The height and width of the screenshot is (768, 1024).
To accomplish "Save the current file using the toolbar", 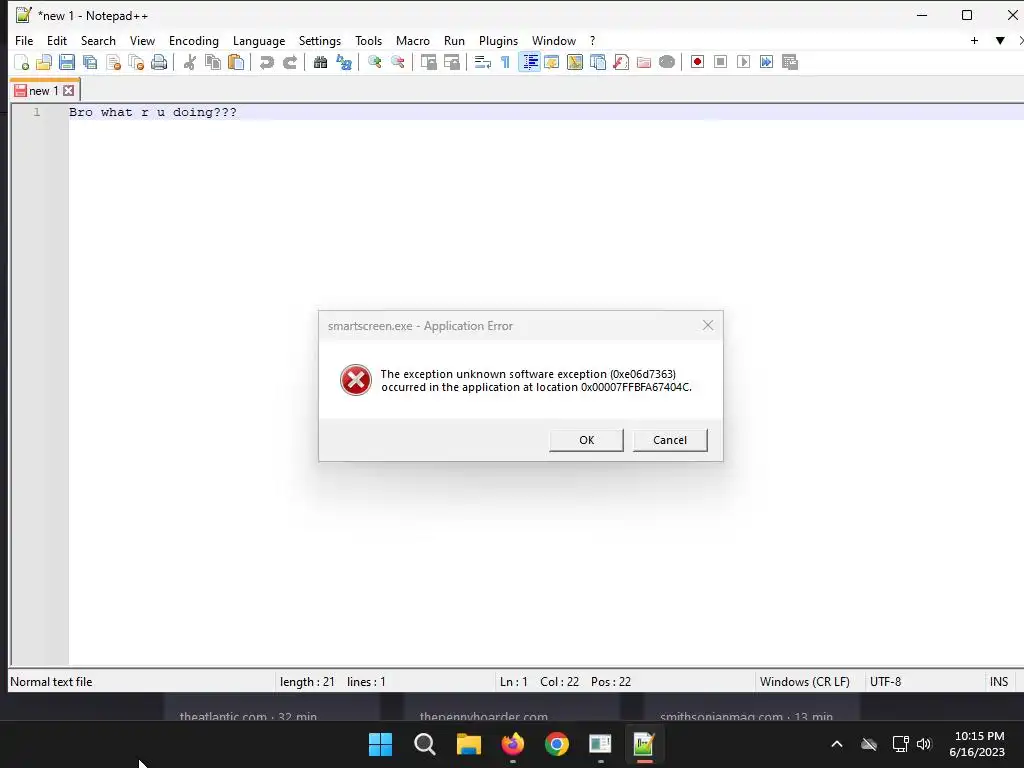I will 67,62.
